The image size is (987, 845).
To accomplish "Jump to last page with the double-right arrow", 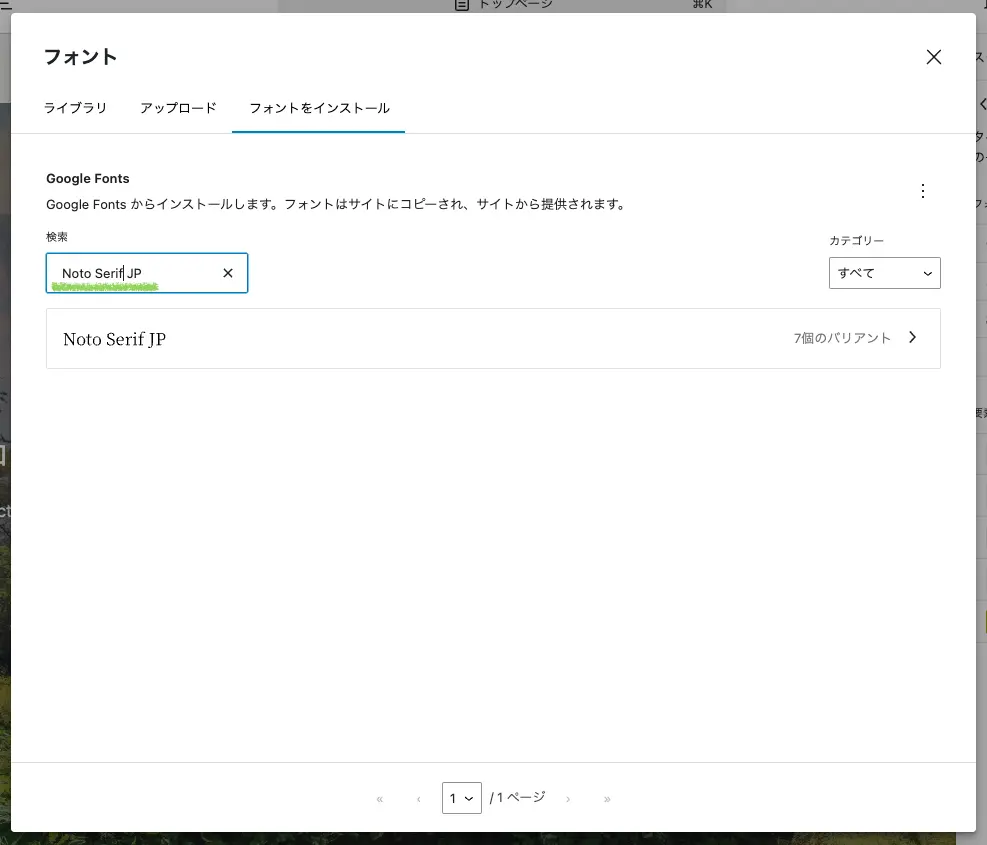I will [x=607, y=799].
